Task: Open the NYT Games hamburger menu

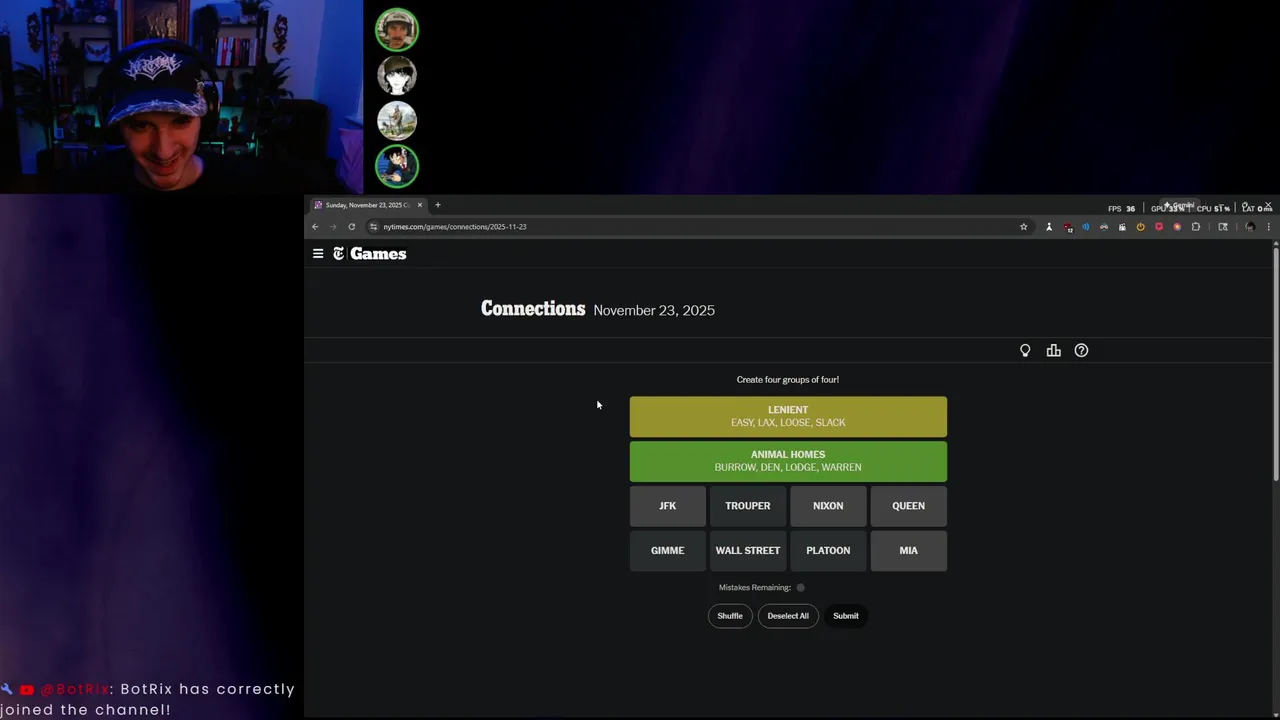Action: pos(318,254)
